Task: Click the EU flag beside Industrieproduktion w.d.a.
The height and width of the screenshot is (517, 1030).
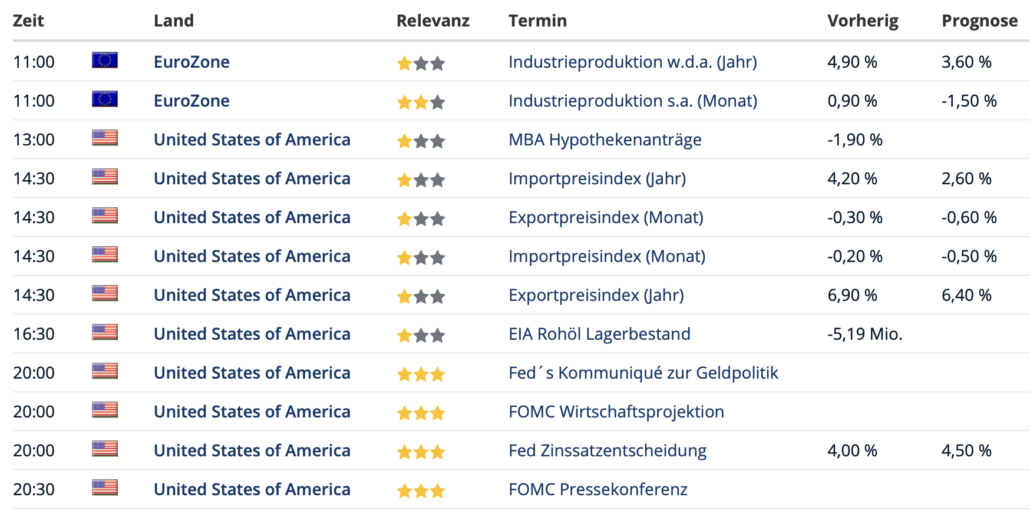Action: pyautogui.click(x=104, y=60)
